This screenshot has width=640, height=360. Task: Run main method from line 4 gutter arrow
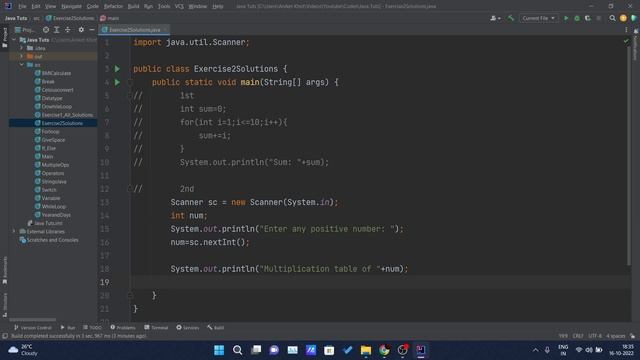117,82
